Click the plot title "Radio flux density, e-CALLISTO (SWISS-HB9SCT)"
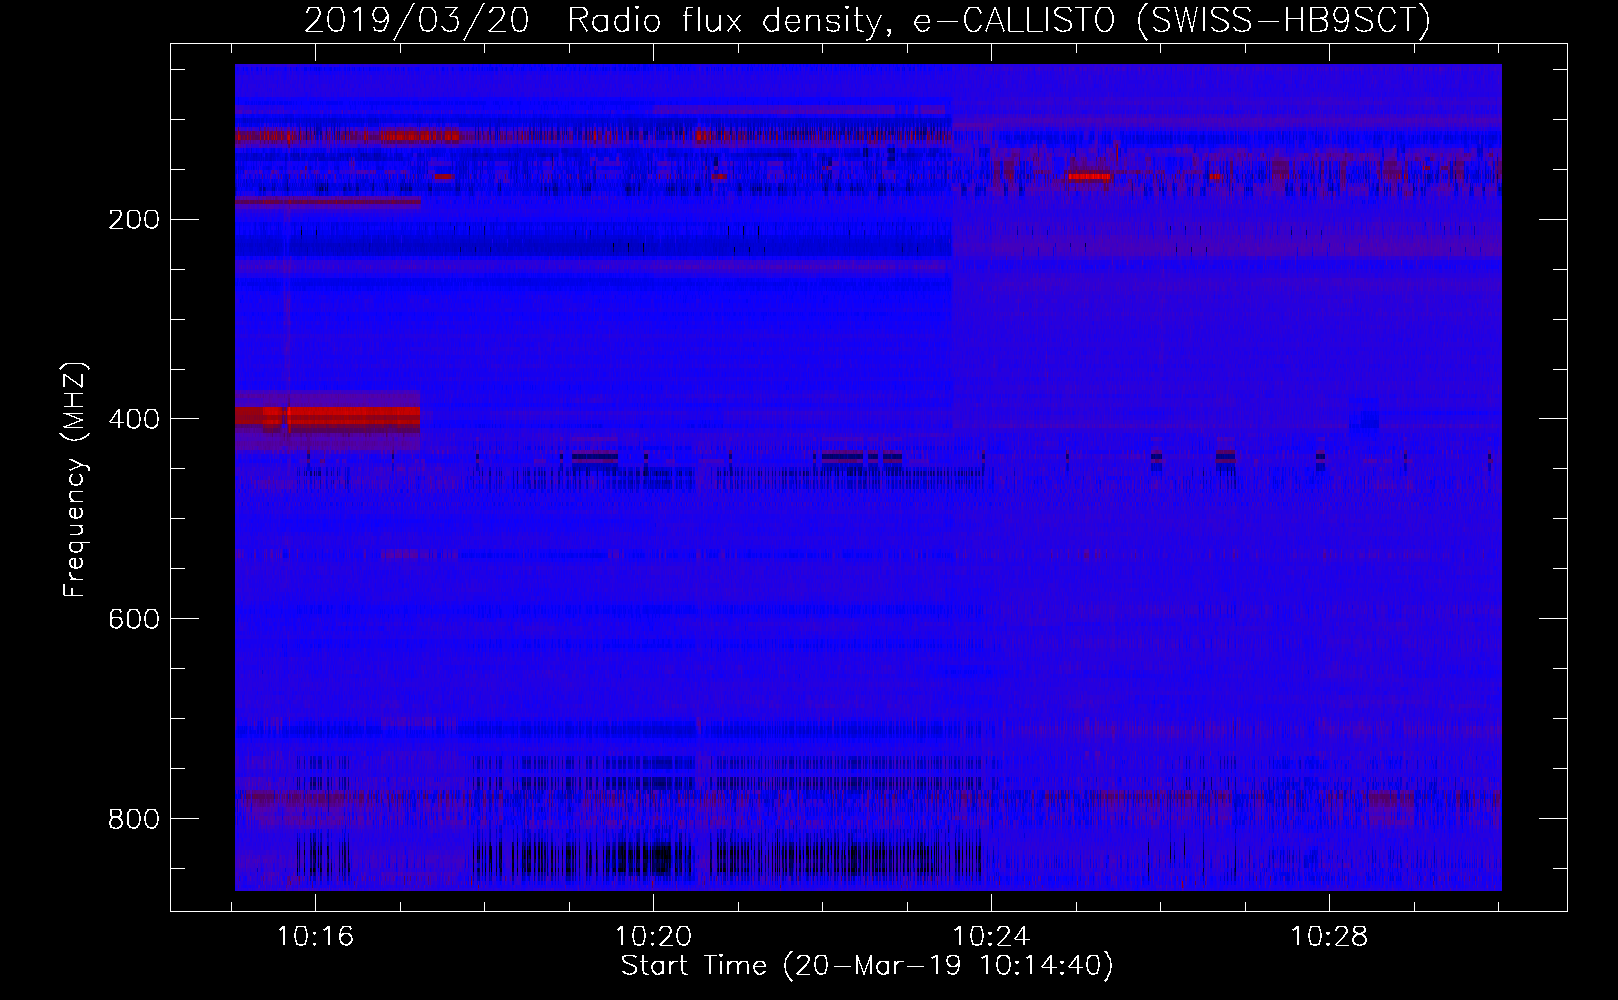 point(999,20)
